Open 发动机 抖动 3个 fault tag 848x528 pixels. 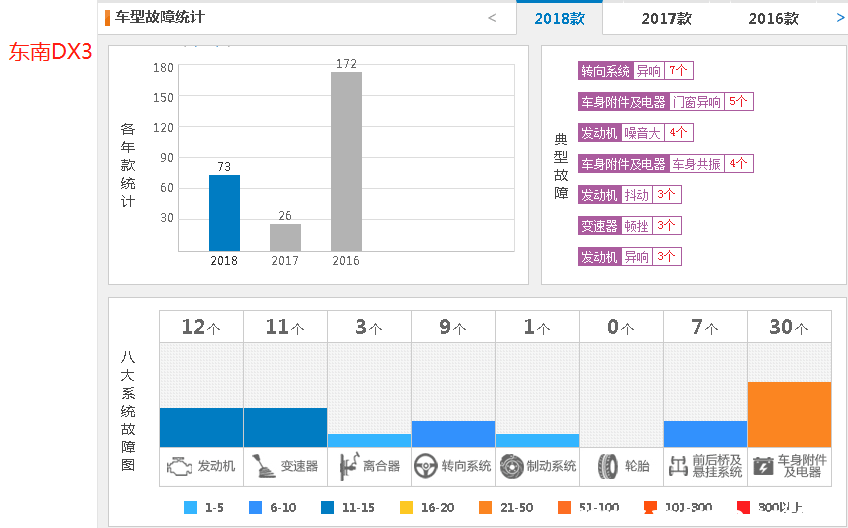tap(630, 195)
